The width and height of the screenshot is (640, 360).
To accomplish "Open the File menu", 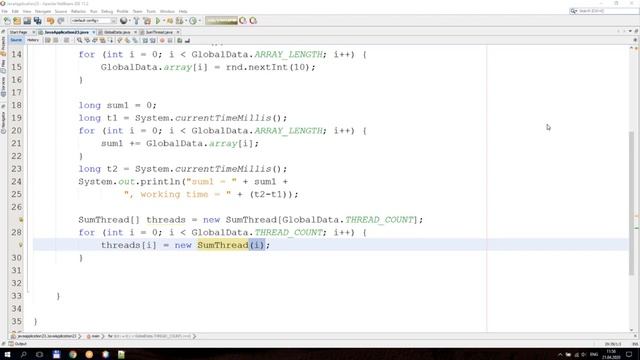I will pyautogui.click(x=4, y=11).
